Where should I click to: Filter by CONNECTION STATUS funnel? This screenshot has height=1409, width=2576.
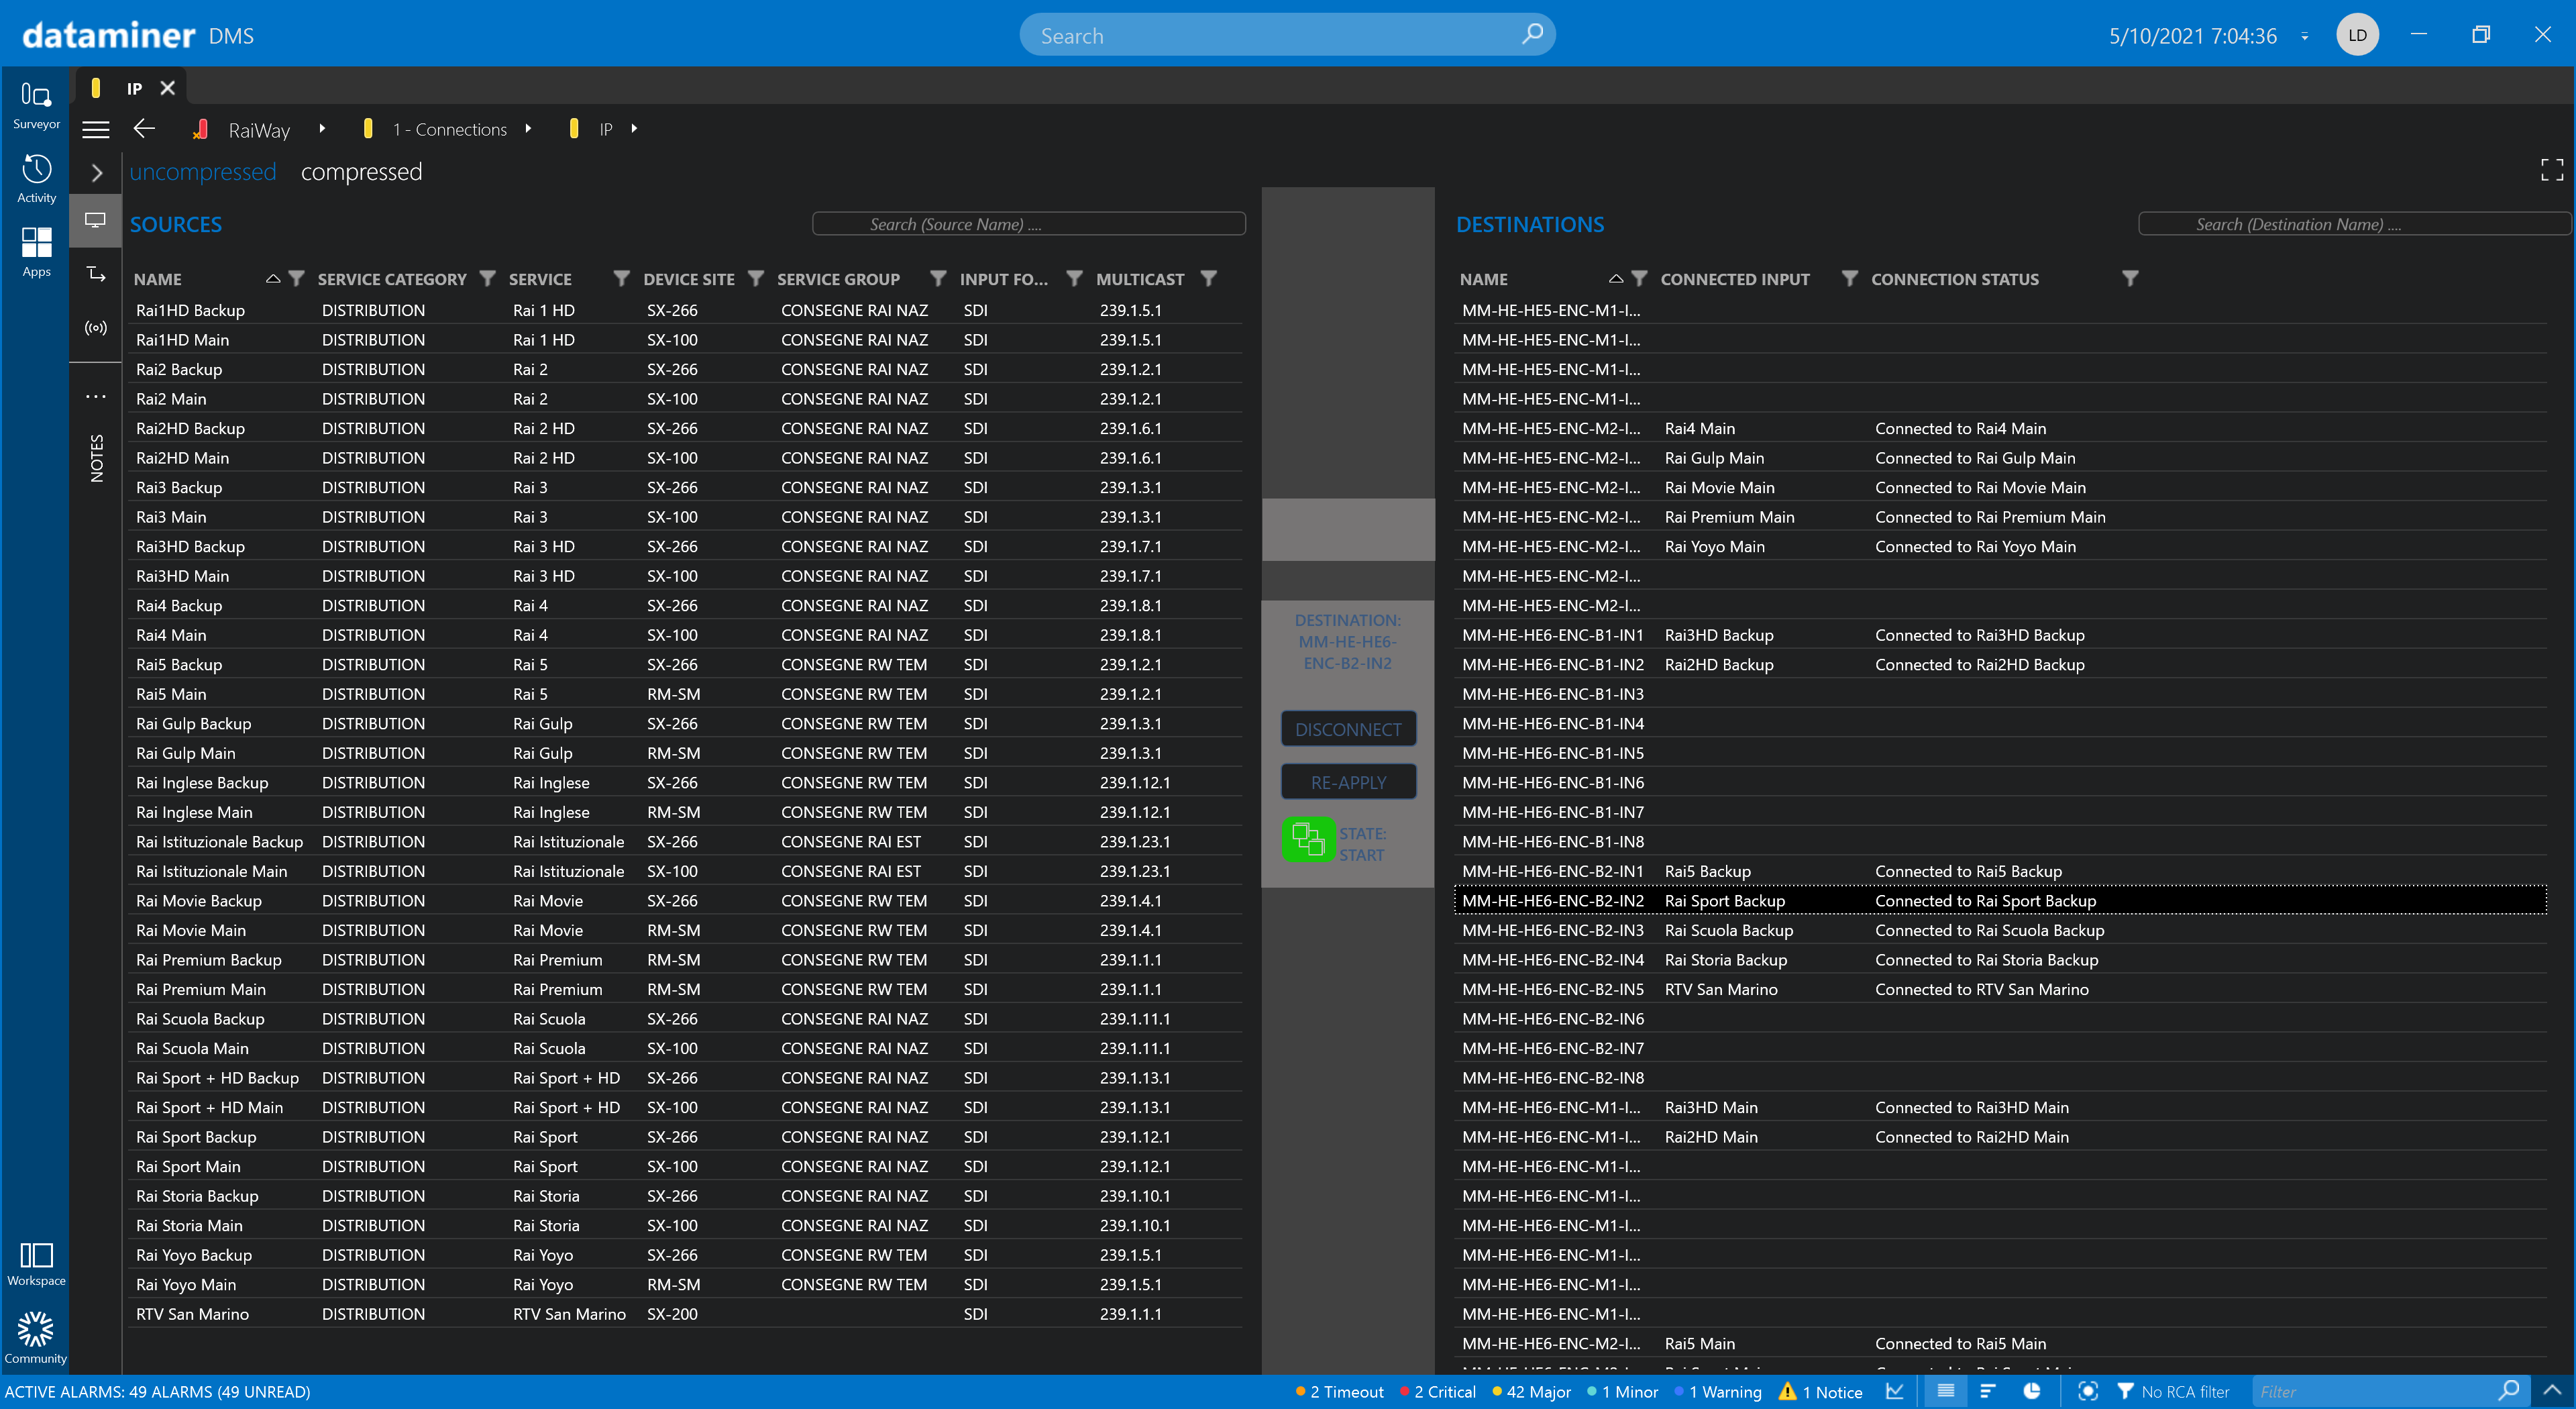click(2130, 278)
